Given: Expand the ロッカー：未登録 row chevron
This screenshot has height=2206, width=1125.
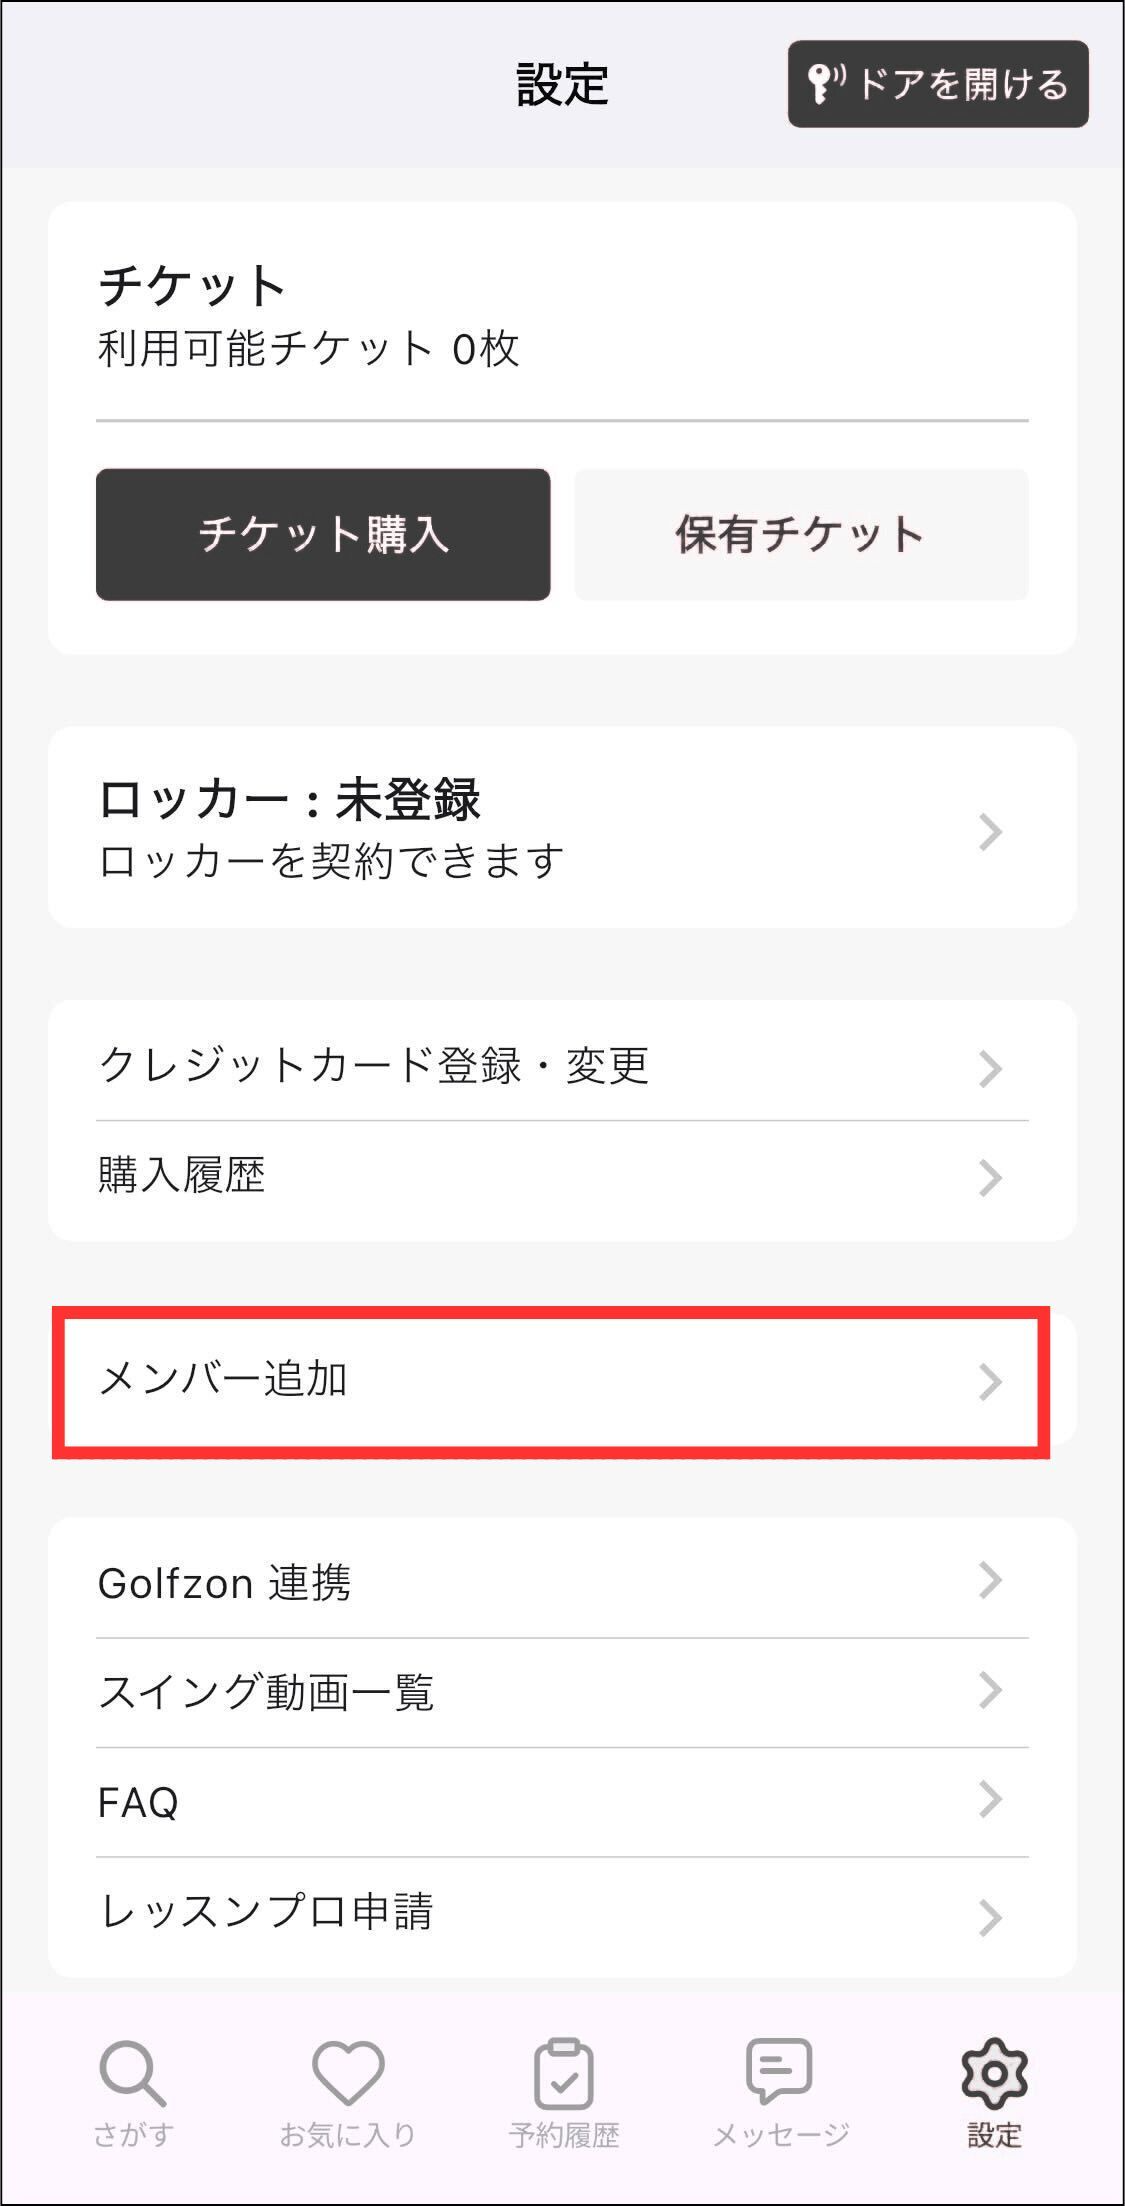Looking at the screenshot, I should pyautogui.click(x=990, y=831).
